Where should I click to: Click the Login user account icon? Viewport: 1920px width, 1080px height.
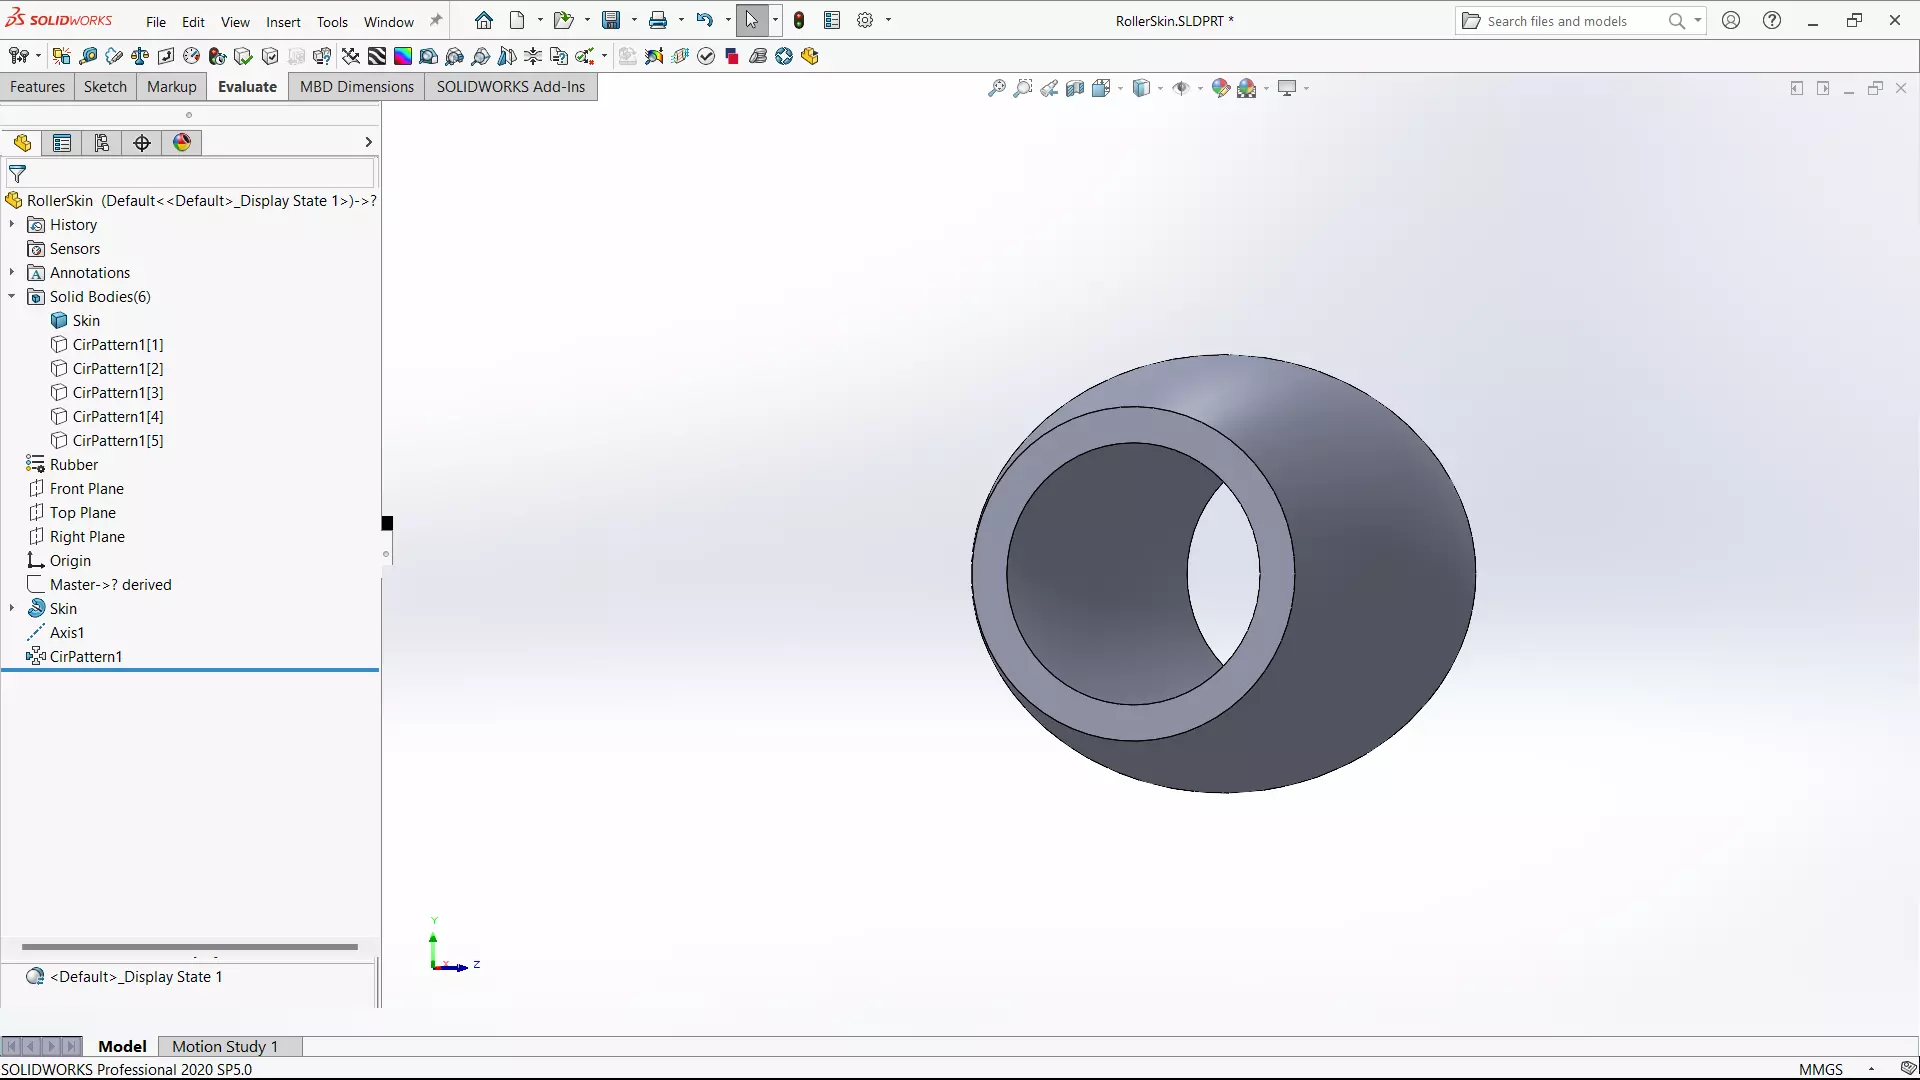1731,20
